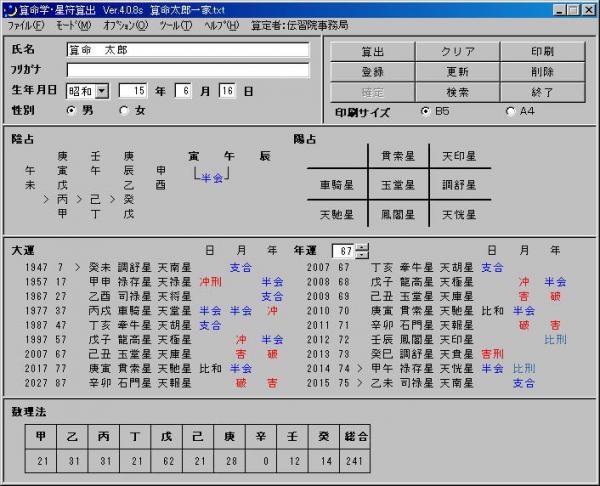Click 貫索星 cell in 陽占 grid
Viewport: 600px width, 486px height.
[398, 156]
